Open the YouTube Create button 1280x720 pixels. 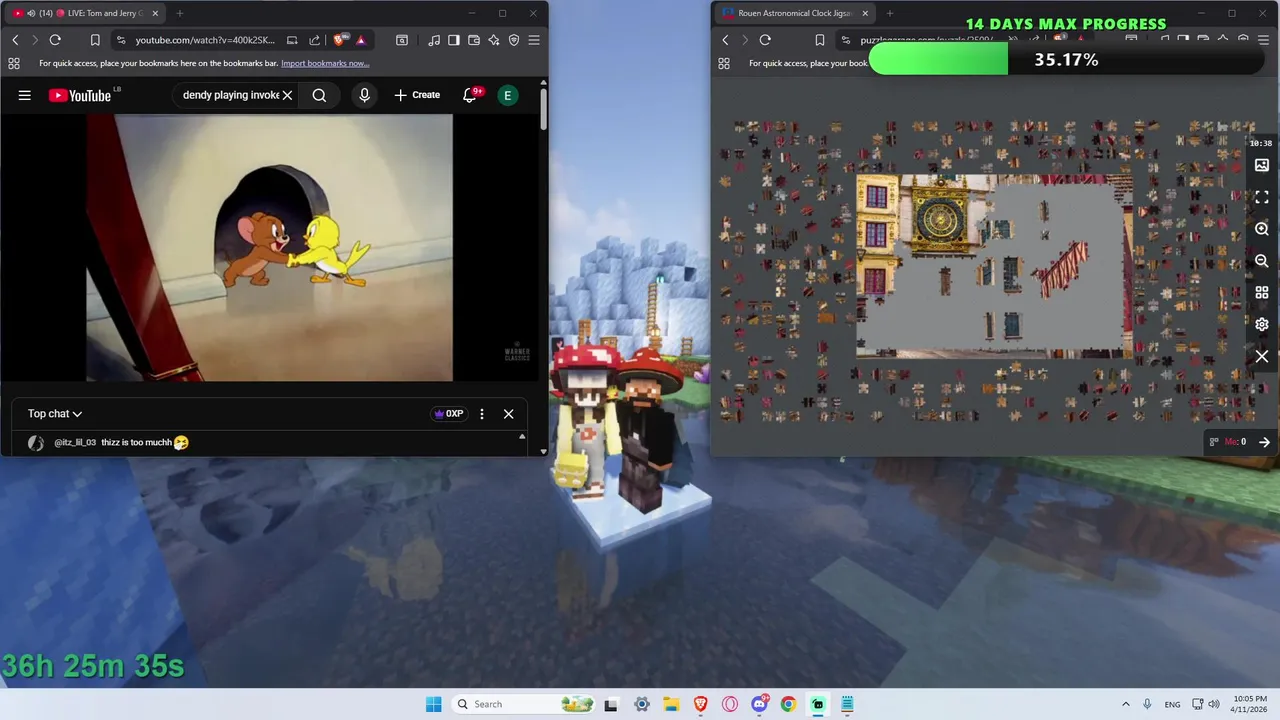(417, 95)
